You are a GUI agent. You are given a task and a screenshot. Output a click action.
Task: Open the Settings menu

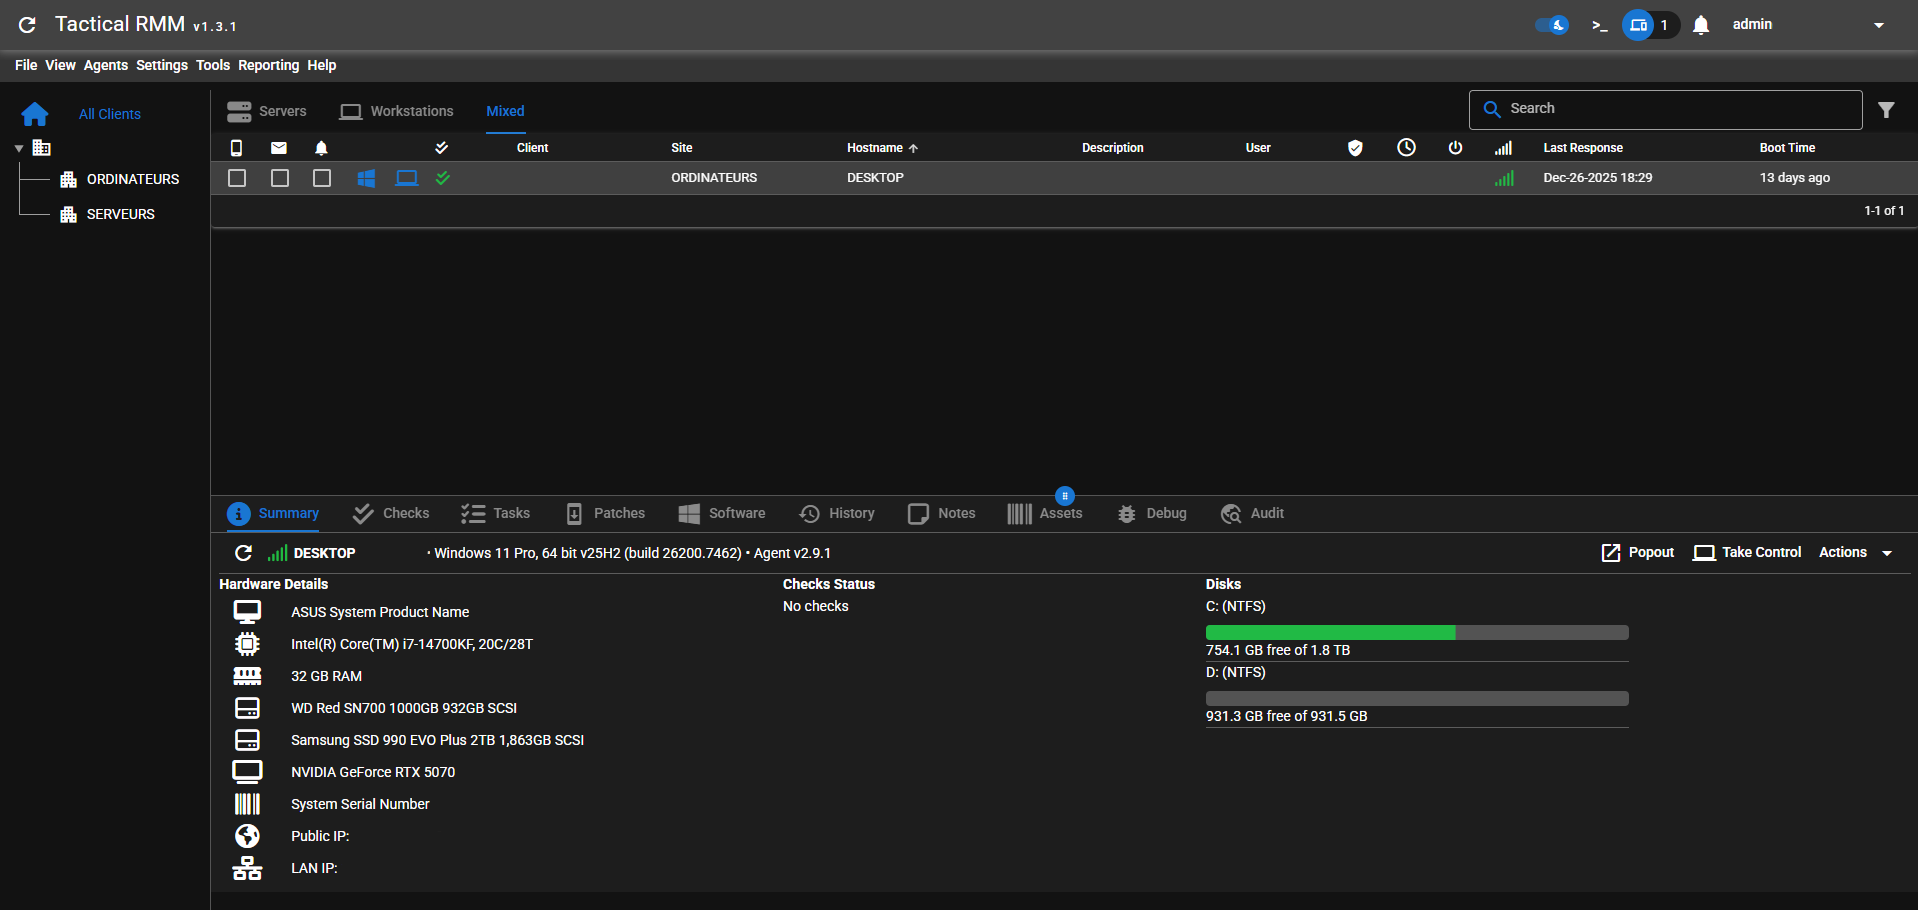pos(161,65)
